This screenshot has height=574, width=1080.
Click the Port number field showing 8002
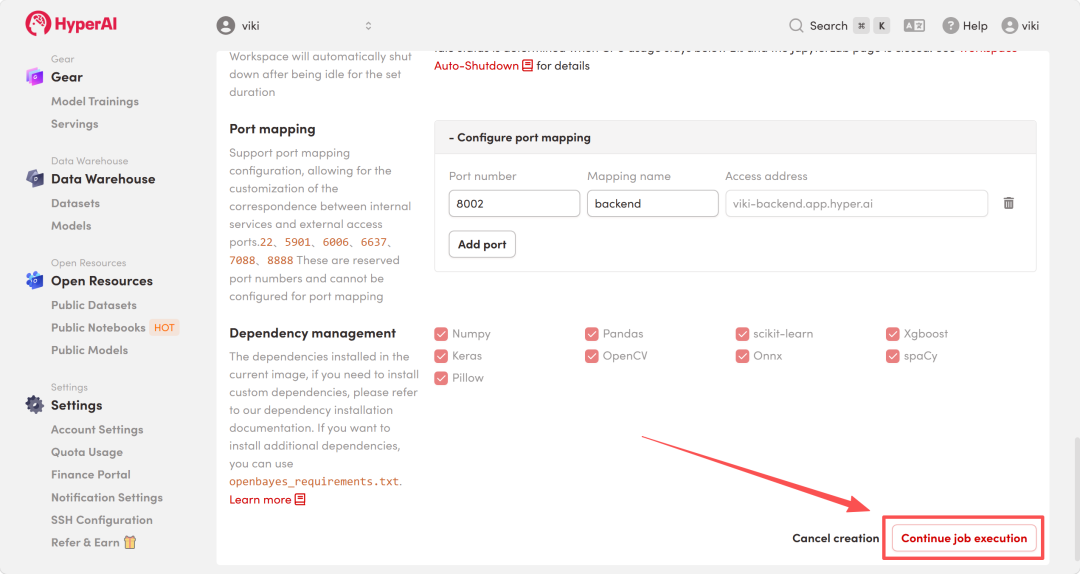(514, 203)
